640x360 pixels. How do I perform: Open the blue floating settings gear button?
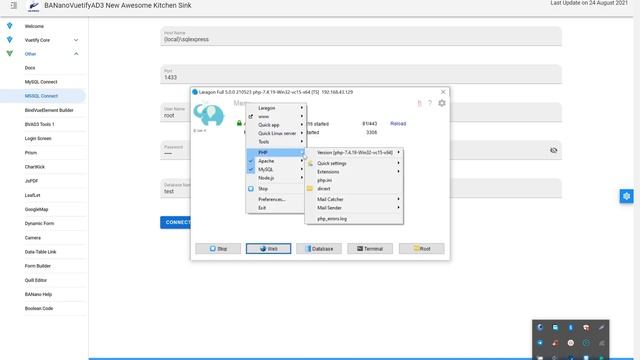click(x=626, y=196)
